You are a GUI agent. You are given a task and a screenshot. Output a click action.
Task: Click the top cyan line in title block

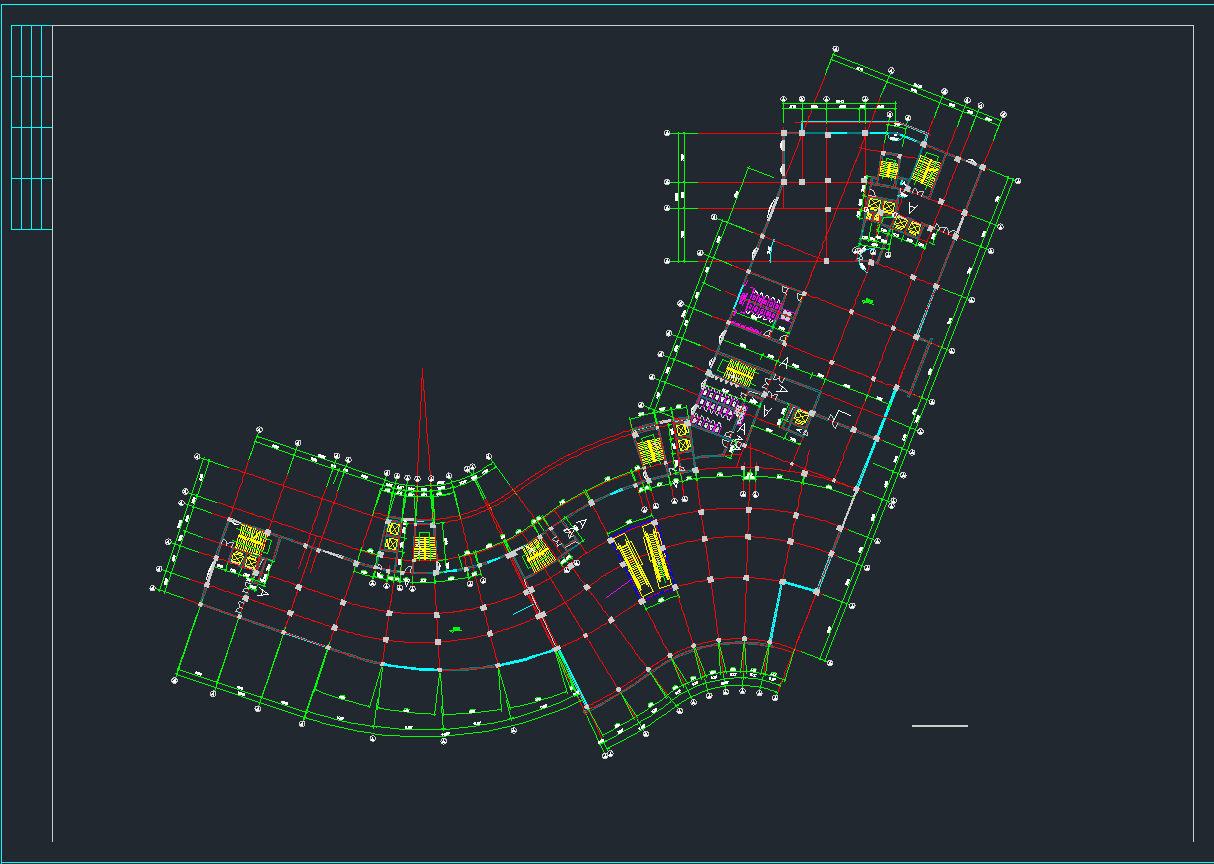point(31,76)
